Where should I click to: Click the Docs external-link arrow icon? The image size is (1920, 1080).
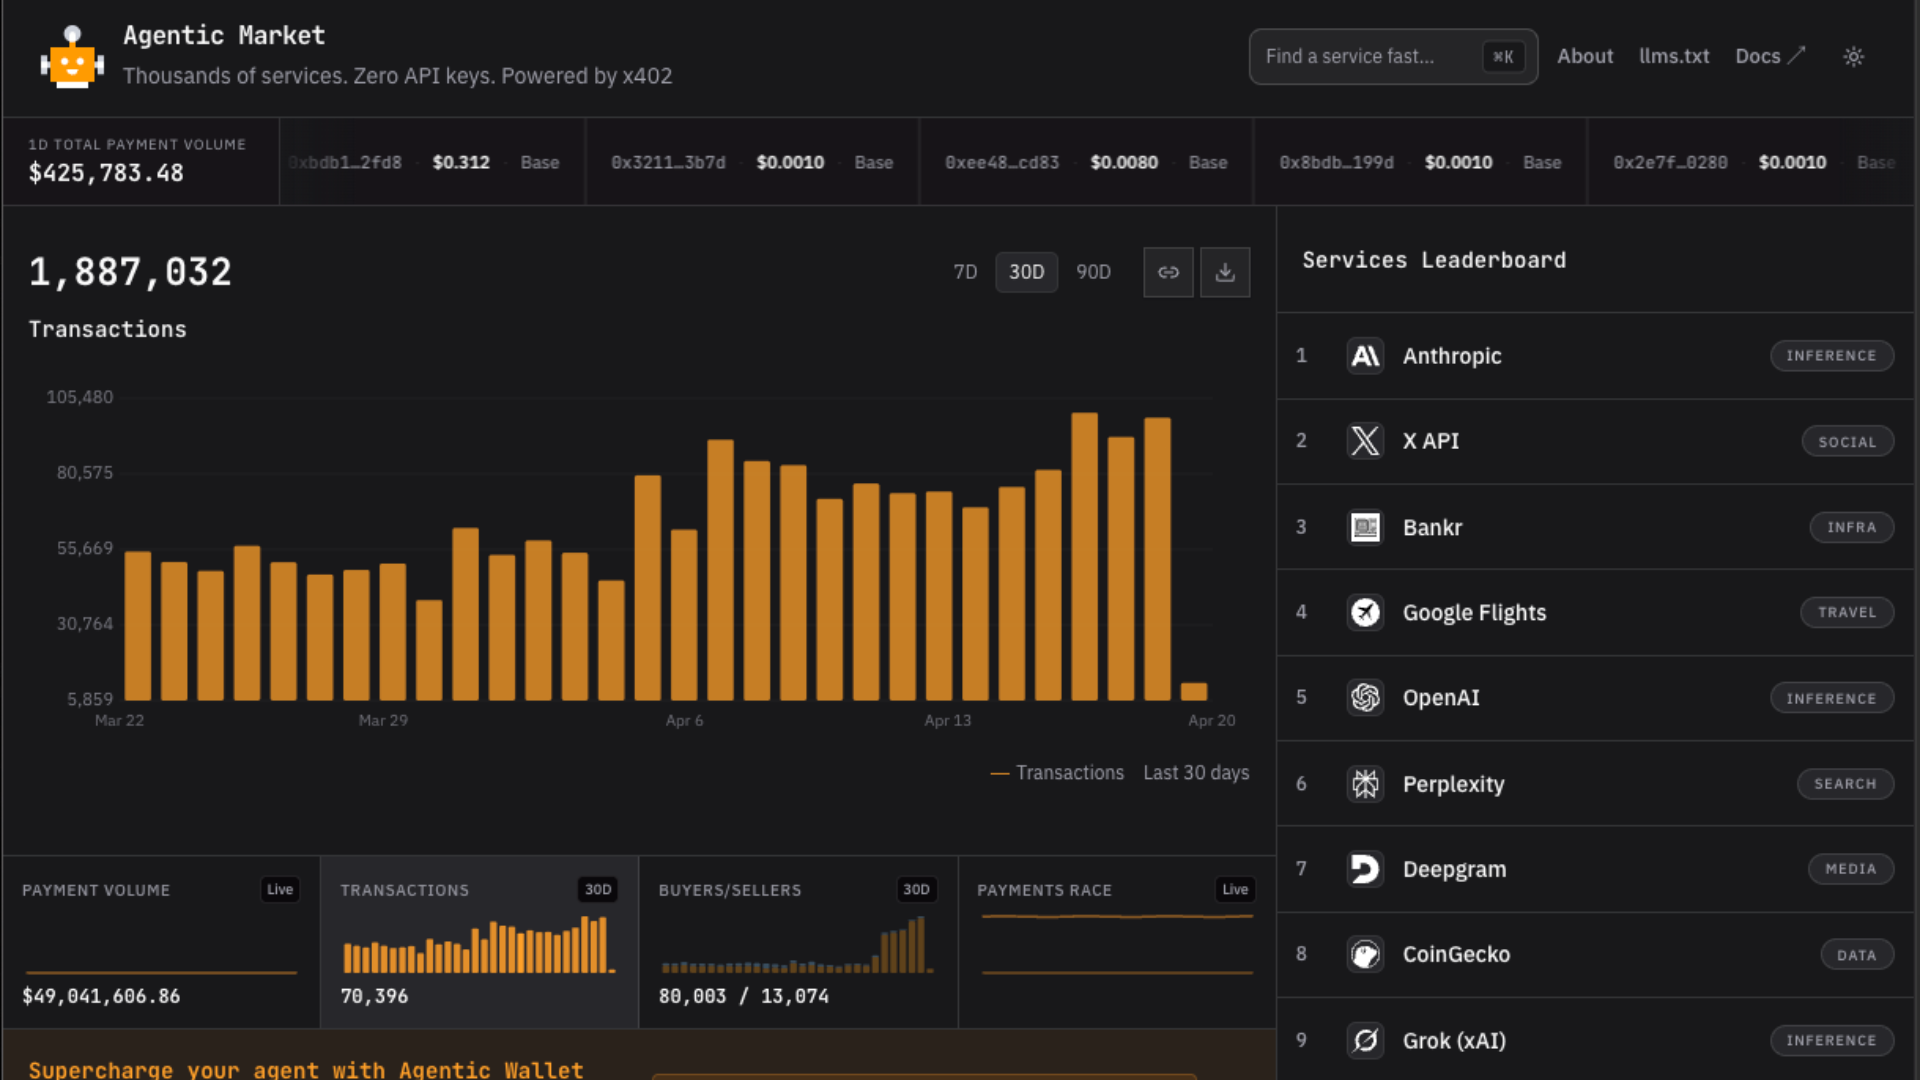1797,56
